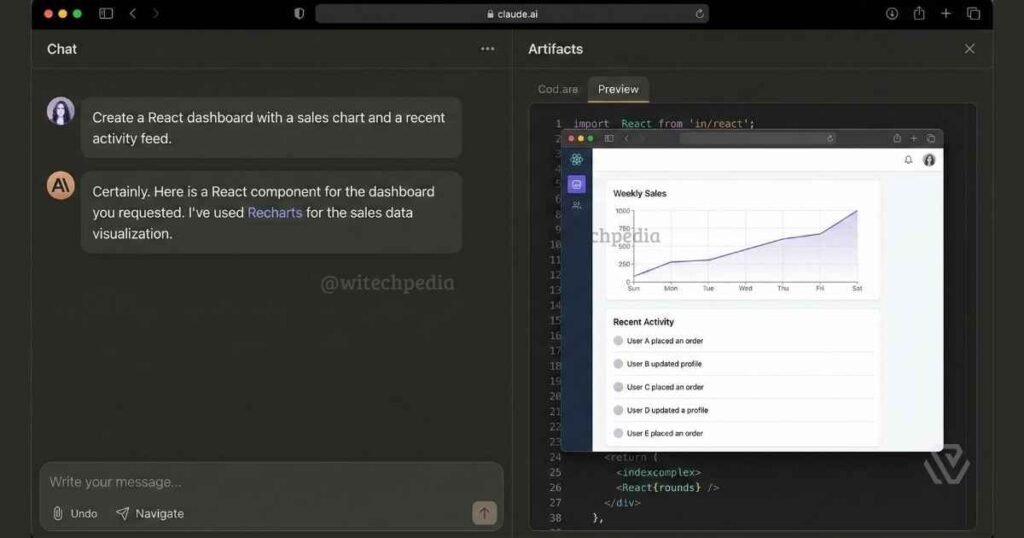Choose the Undo button below the message box

(84, 514)
